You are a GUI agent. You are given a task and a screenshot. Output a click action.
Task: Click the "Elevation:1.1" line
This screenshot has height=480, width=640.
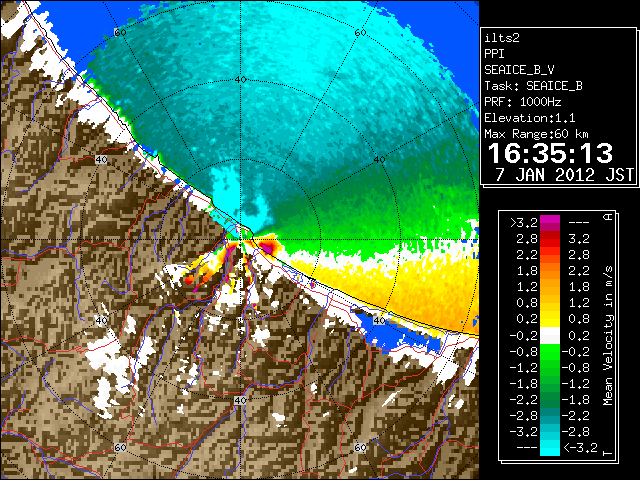(530, 118)
